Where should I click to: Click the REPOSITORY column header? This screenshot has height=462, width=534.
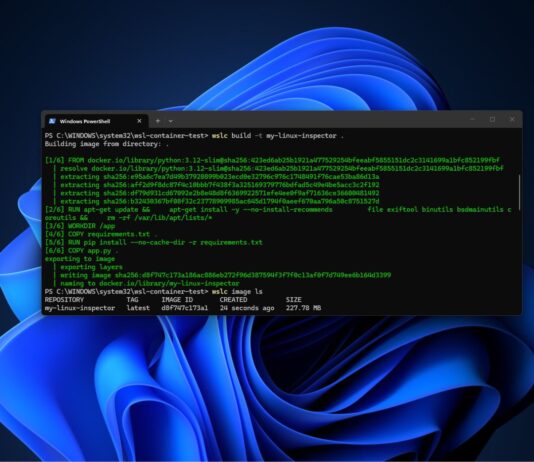(64, 300)
